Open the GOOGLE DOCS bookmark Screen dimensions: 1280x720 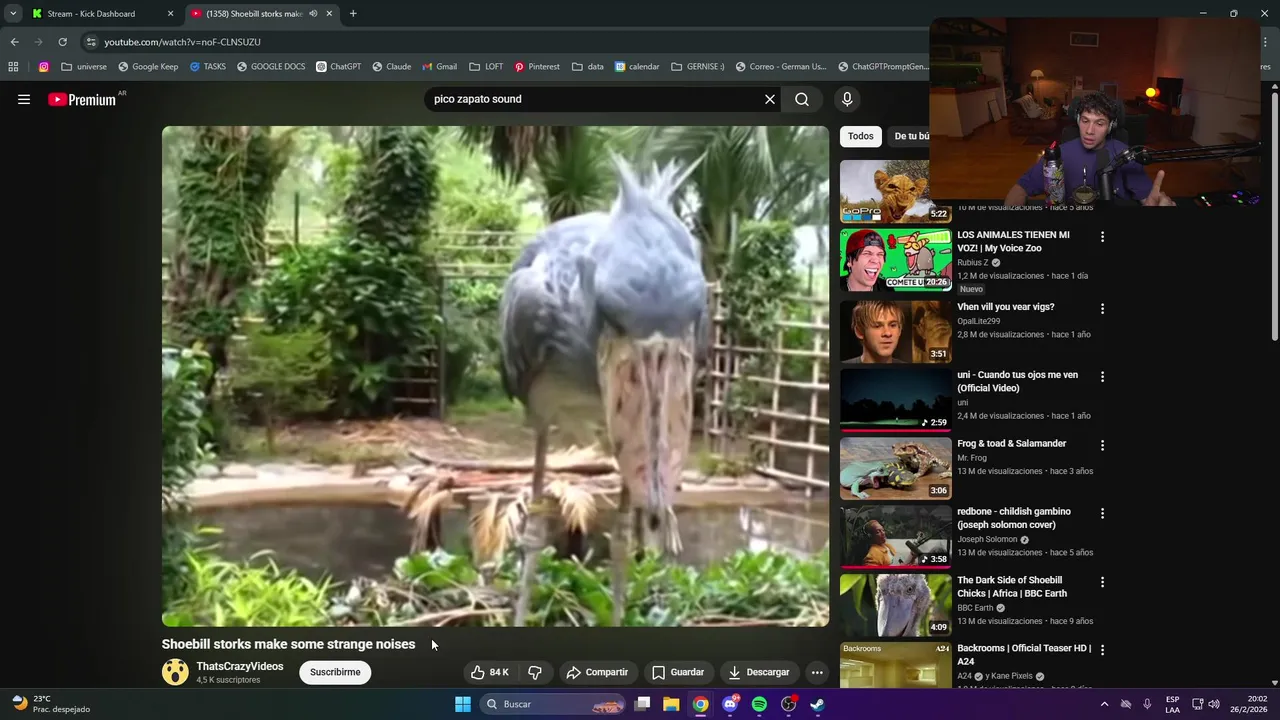tap(271, 67)
